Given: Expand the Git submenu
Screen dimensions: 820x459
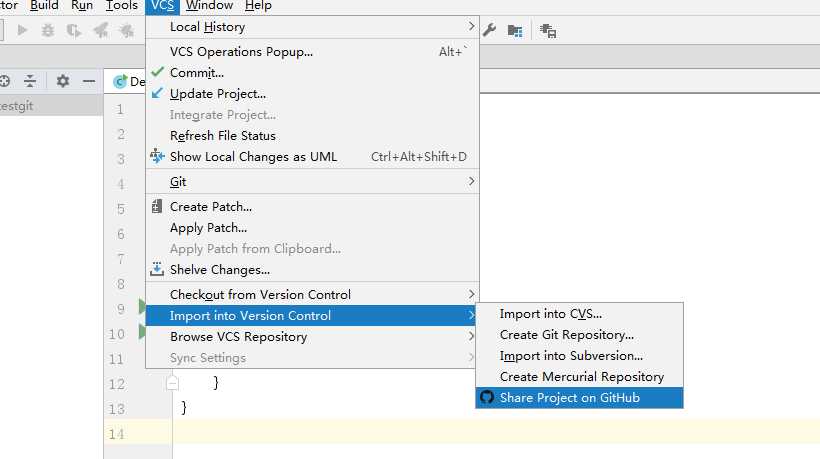Looking at the screenshot, I should pyautogui.click(x=312, y=181).
